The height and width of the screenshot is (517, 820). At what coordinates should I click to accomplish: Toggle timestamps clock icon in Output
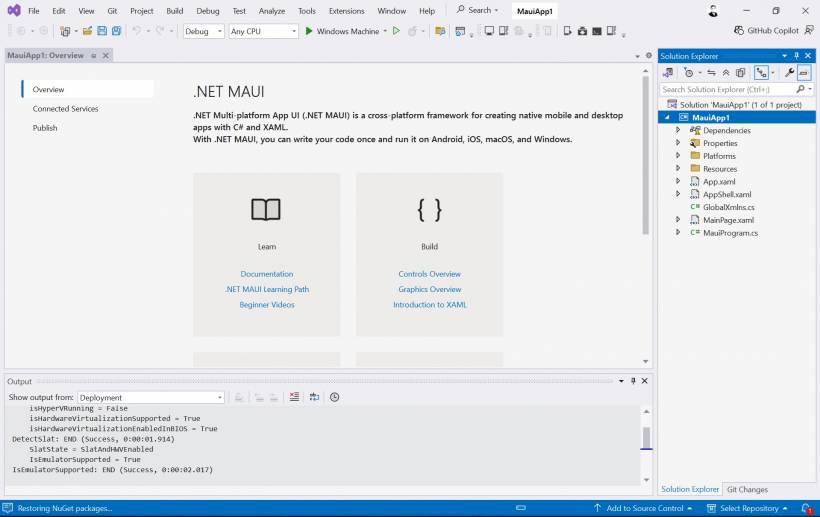pos(334,397)
